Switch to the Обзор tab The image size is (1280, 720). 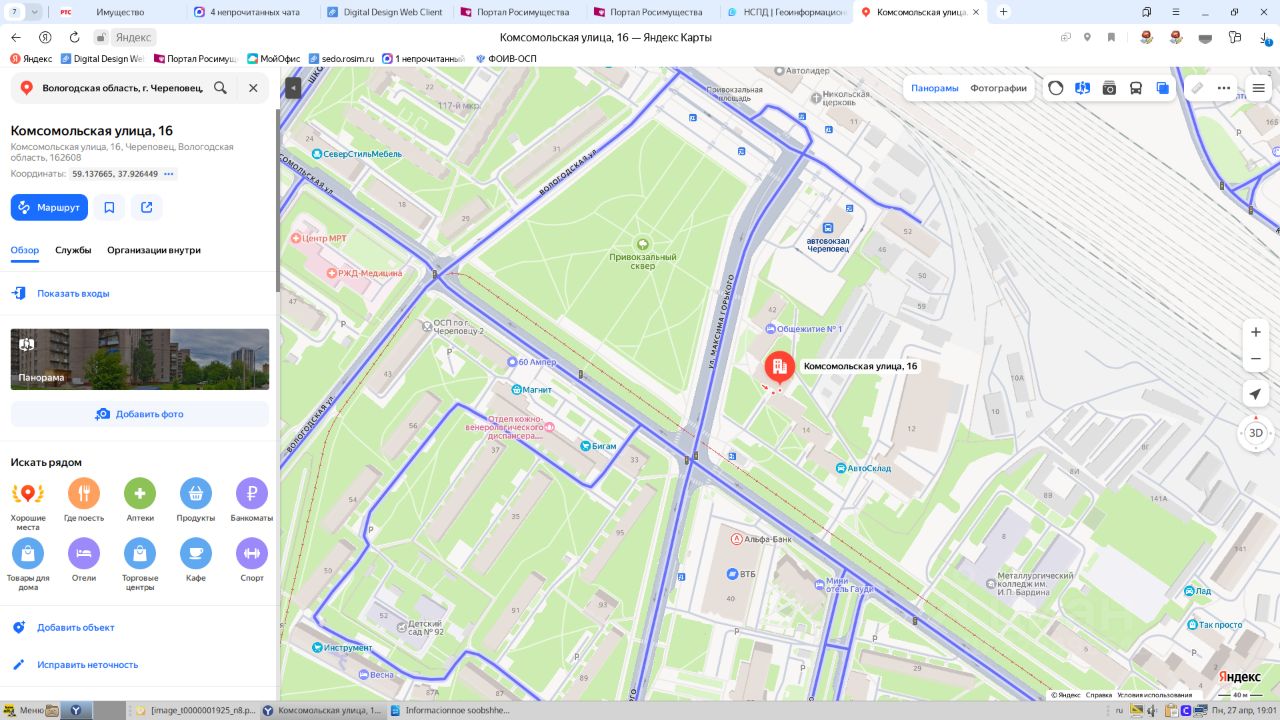25,250
